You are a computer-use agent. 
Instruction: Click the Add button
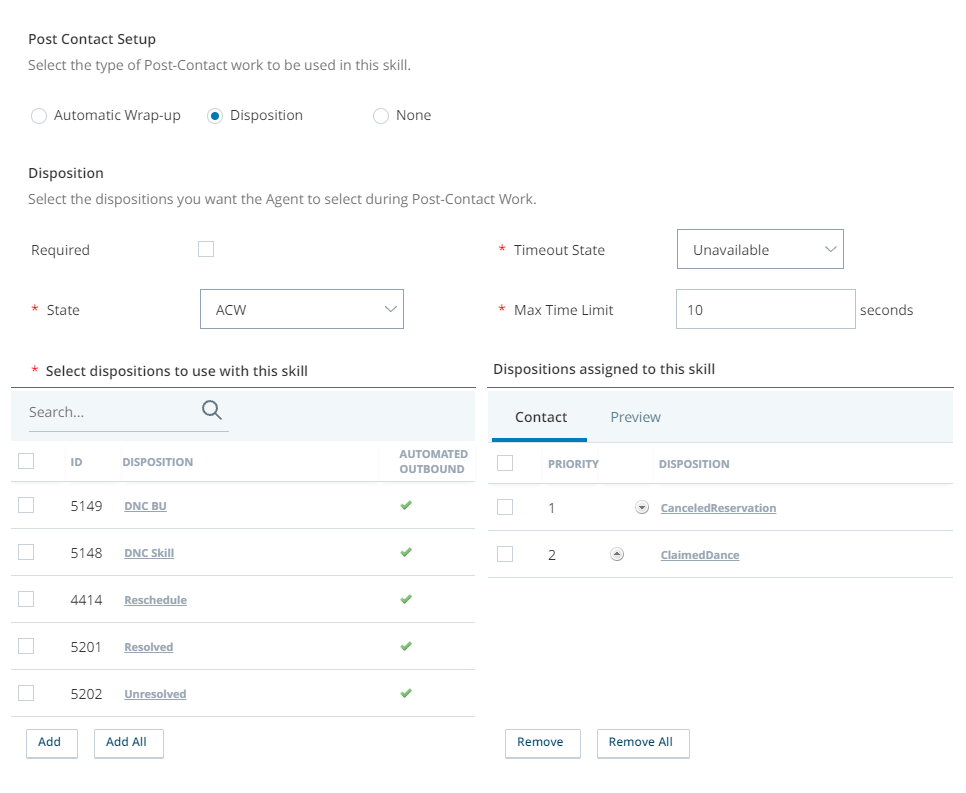tap(52, 743)
